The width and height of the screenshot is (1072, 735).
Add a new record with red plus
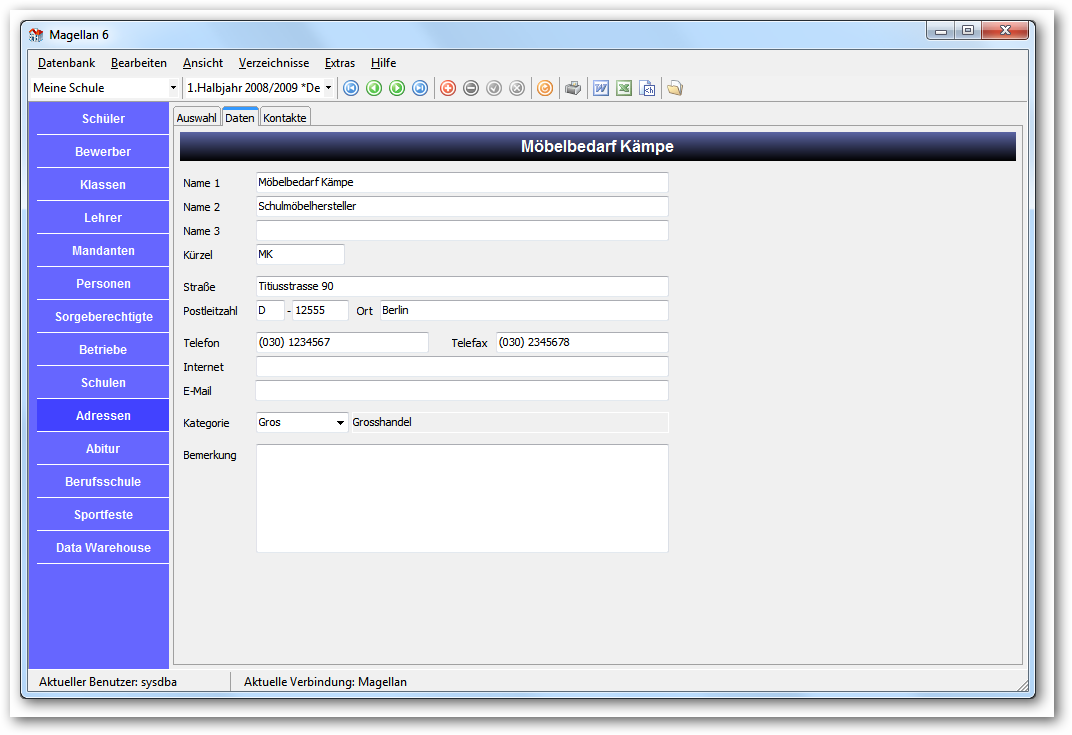pyautogui.click(x=448, y=88)
